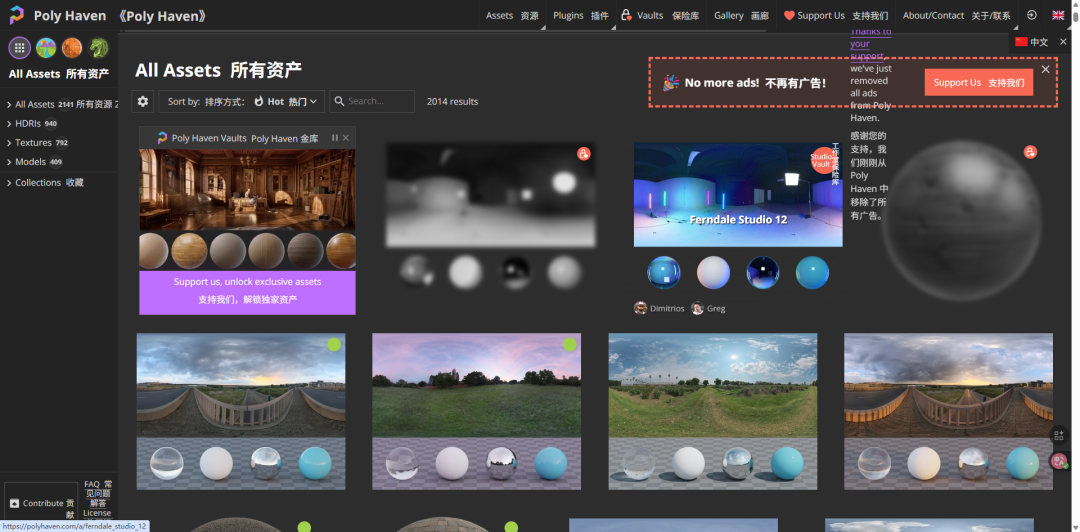Image resolution: width=1080 pixels, height=532 pixels.
Task: Click the Chinese flag translation icon
Action: point(1021,42)
